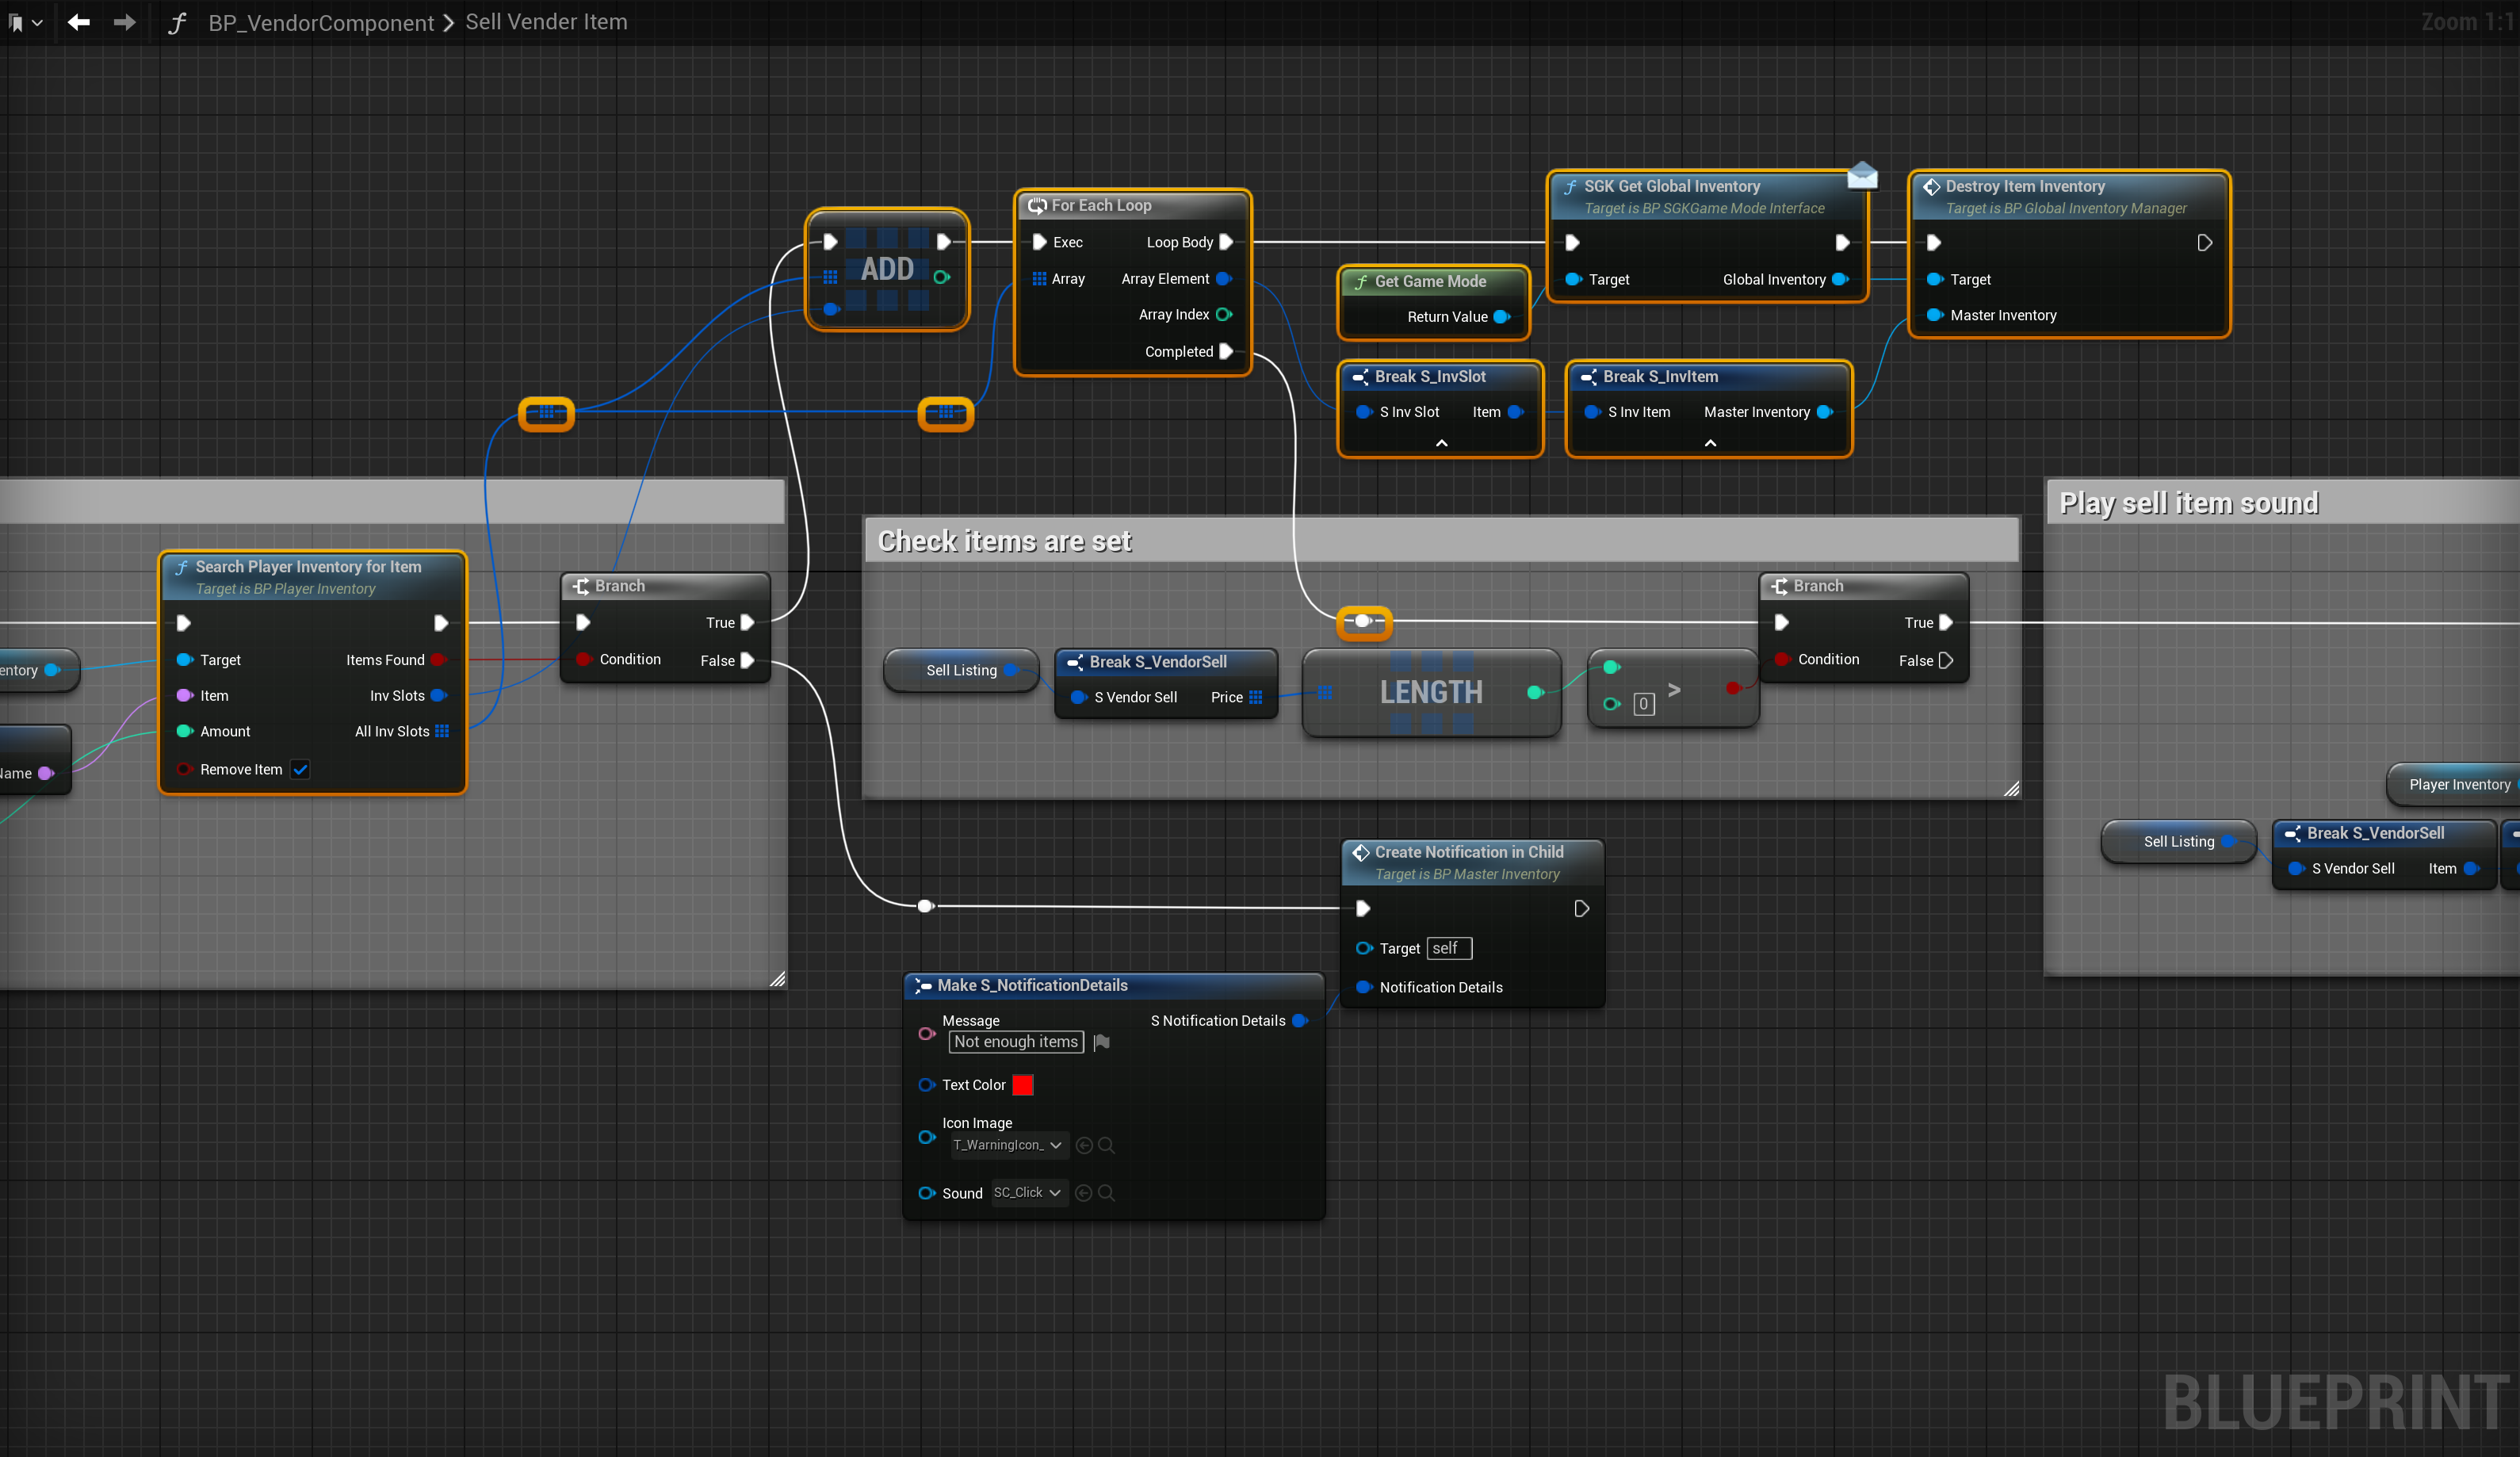2520x1457 pixels.
Task: Click the forward navigation arrow
Action: pyautogui.click(x=124, y=22)
